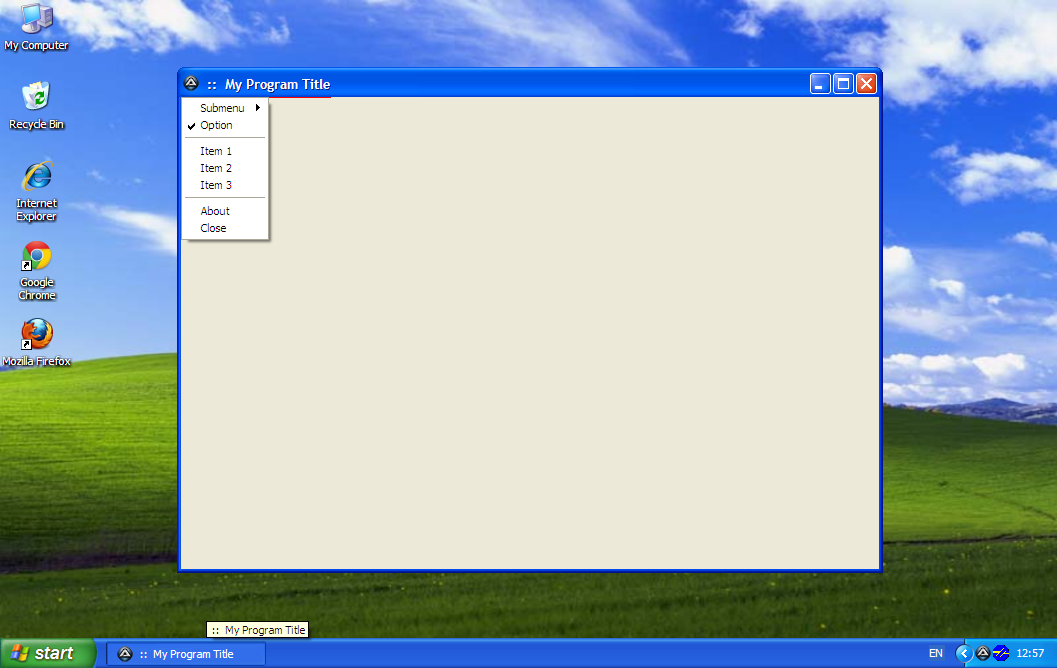Click the triangle program icon in the system tray
This screenshot has height=668, width=1057.
[x=983, y=653]
